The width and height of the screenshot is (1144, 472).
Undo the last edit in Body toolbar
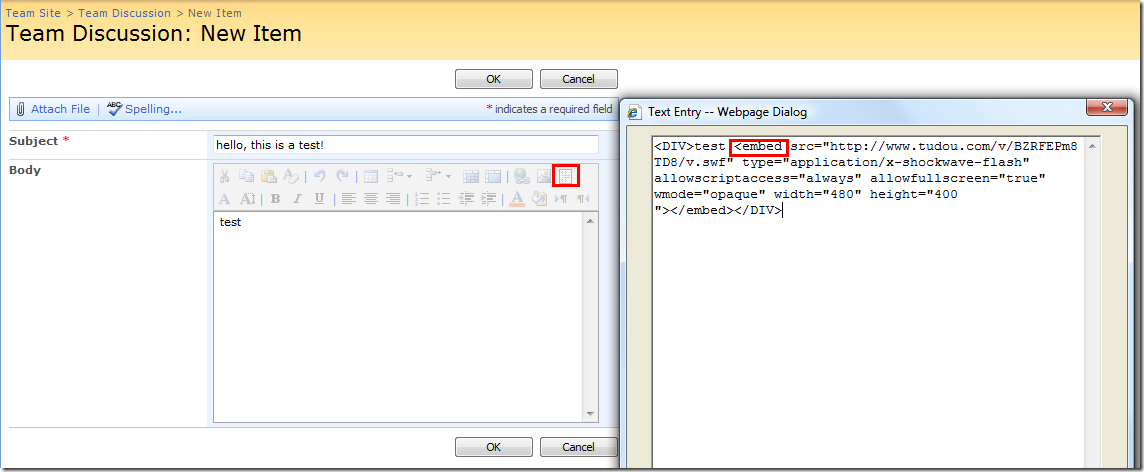click(x=320, y=176)
